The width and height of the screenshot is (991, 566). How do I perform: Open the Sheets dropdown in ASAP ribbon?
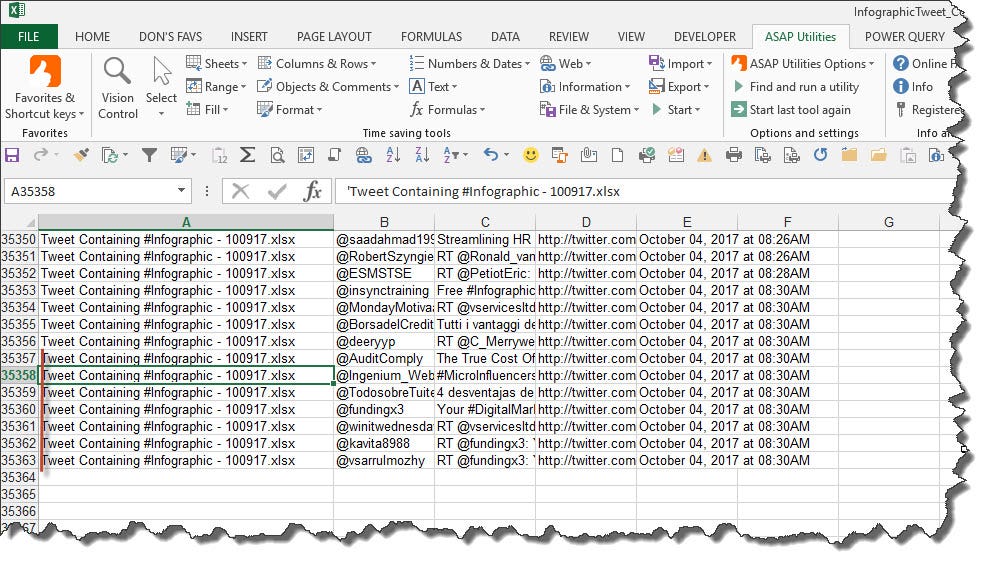[216, 63]
